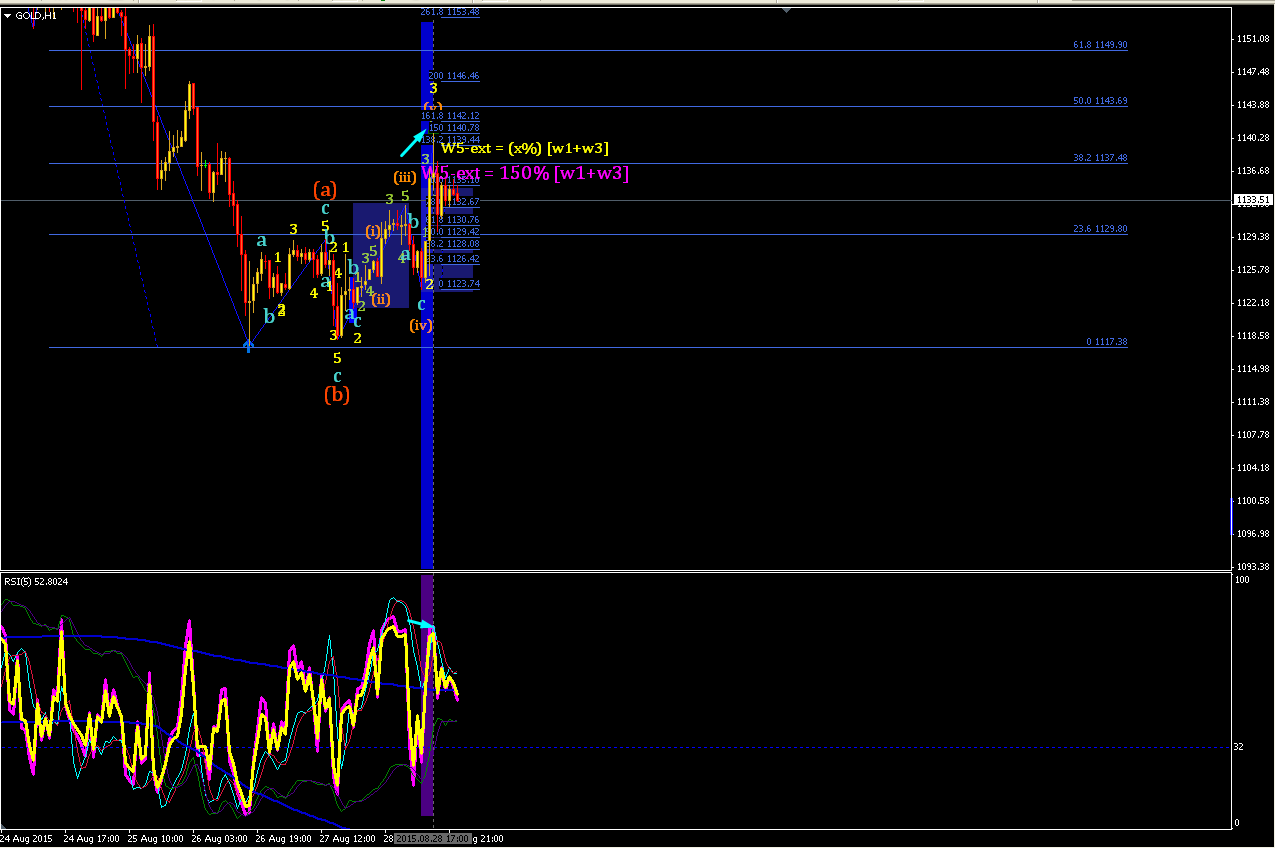Click the highlighted 2015.08.28 17:00 crosshair time label
This screenshot has width=1275, height=849.
(x=433, y=837)
